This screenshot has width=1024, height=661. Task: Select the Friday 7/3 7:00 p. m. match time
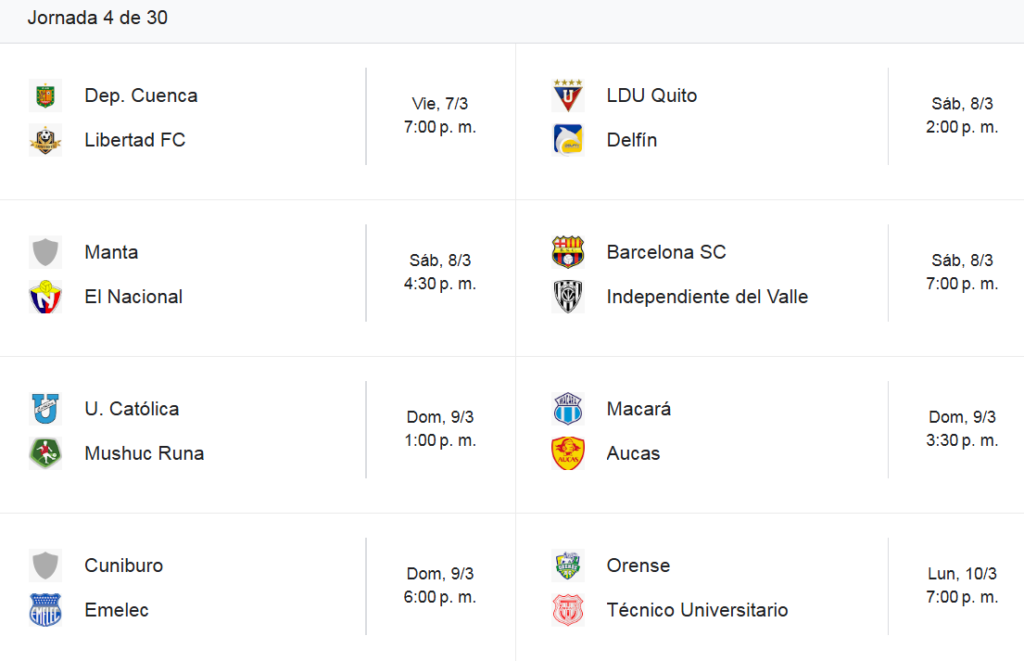click(x=440, y=116)
